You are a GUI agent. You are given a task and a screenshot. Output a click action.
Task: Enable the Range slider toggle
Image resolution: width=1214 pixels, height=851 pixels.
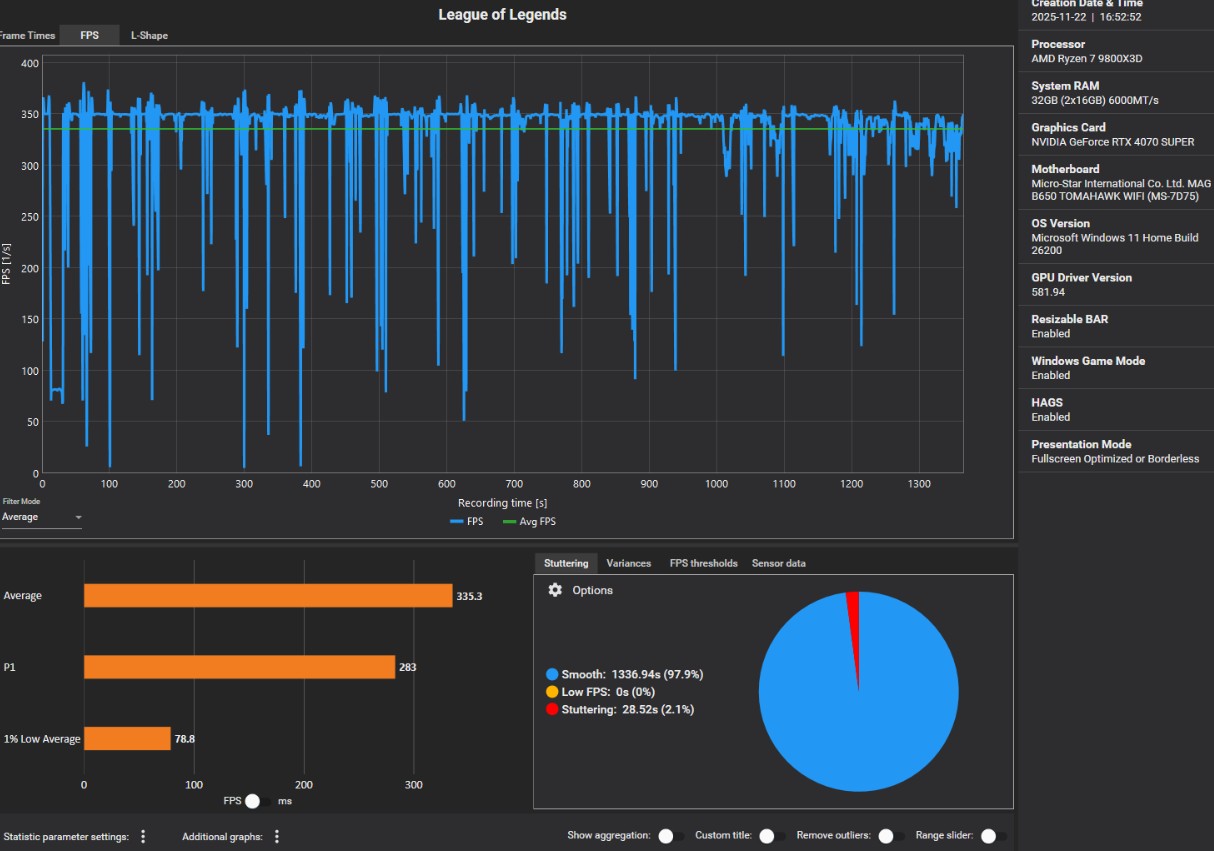(x=993, y=836)
